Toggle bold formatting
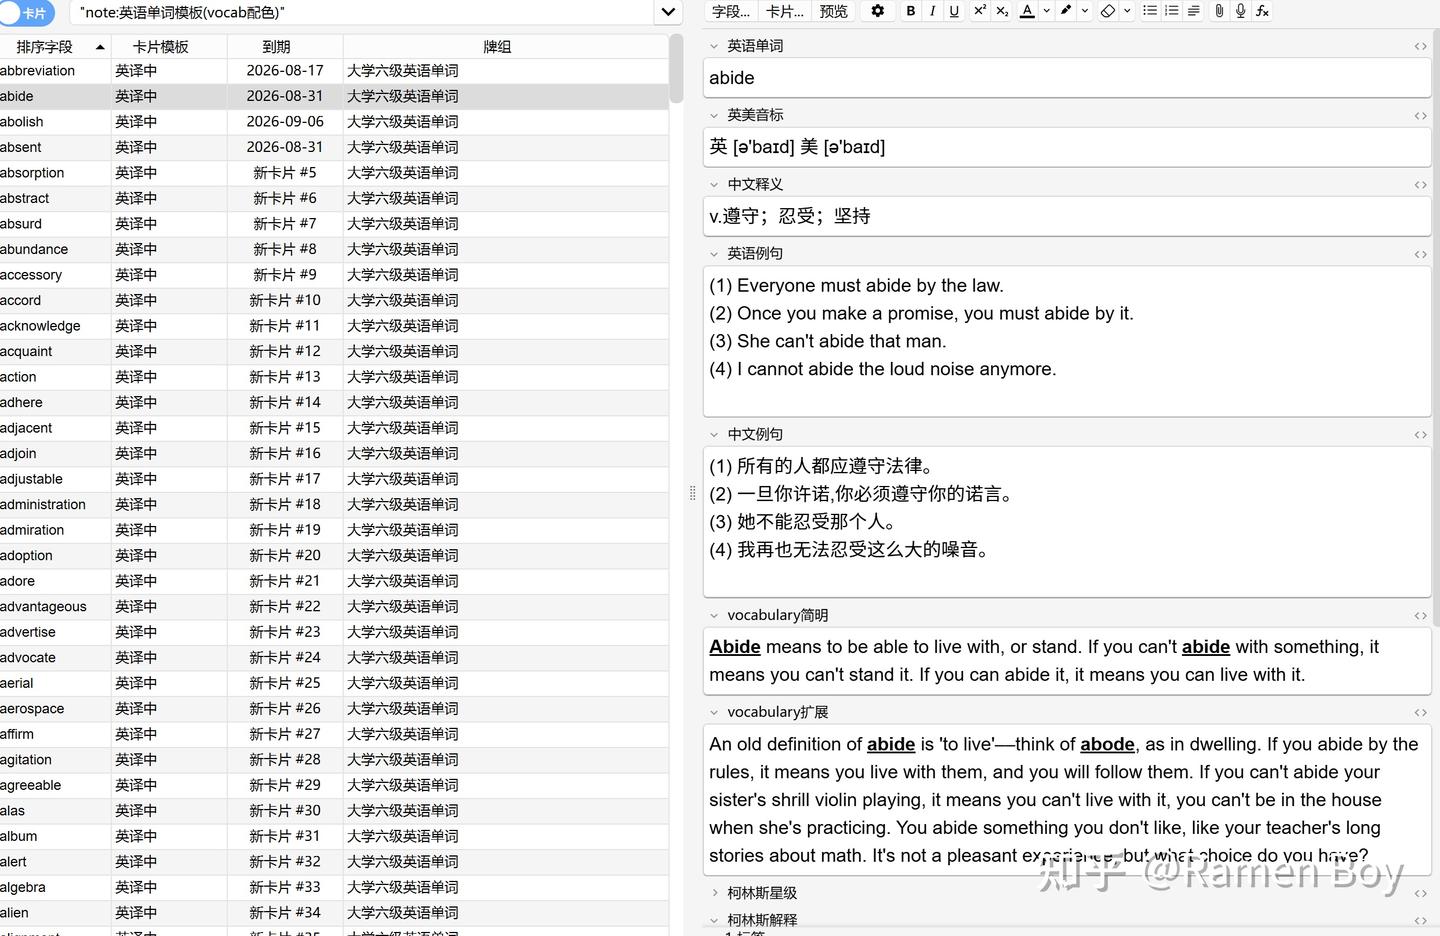Screen dimensions: 1440x936 pyautogui.click(x=910, y=11)
